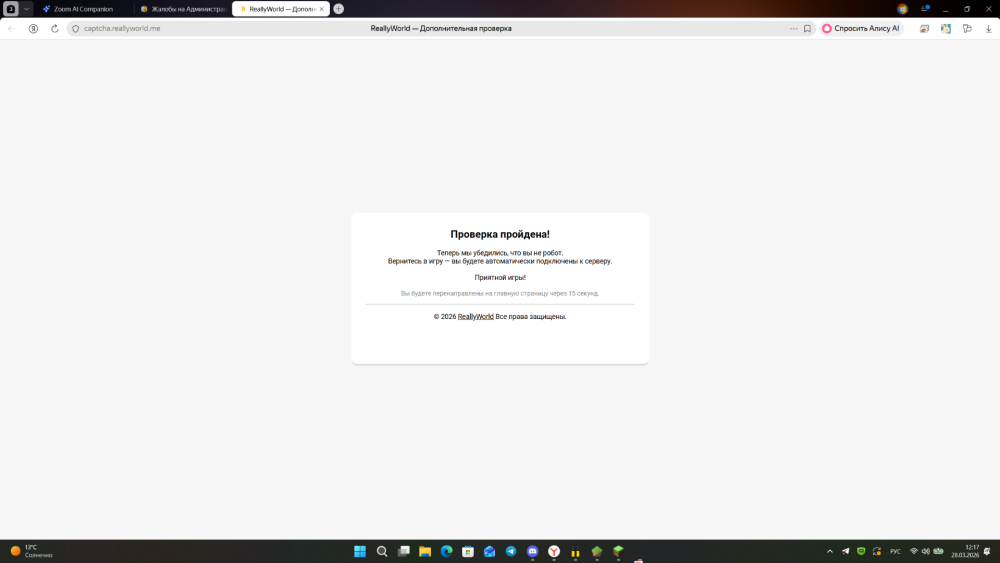
Task: Switch the РУС keyboard language
Action: [x=895, y=552]
